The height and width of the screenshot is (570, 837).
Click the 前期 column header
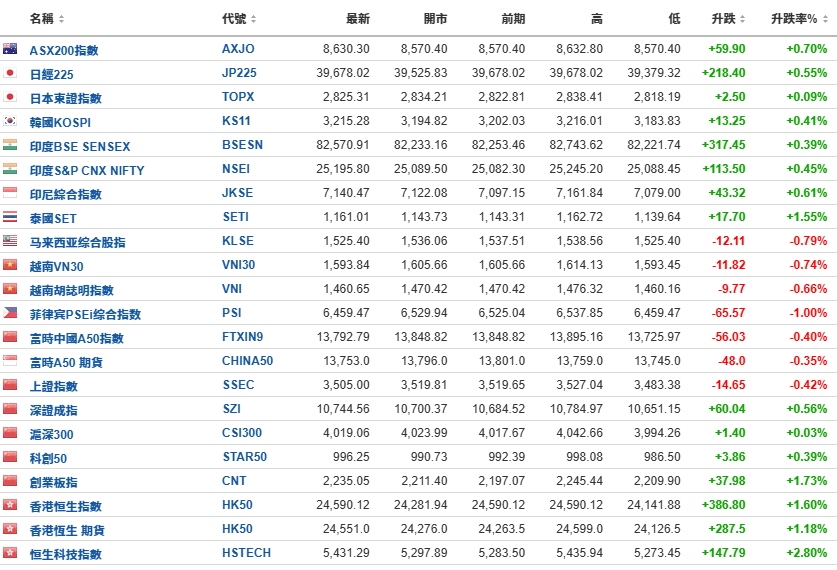[x=513, y=19]
